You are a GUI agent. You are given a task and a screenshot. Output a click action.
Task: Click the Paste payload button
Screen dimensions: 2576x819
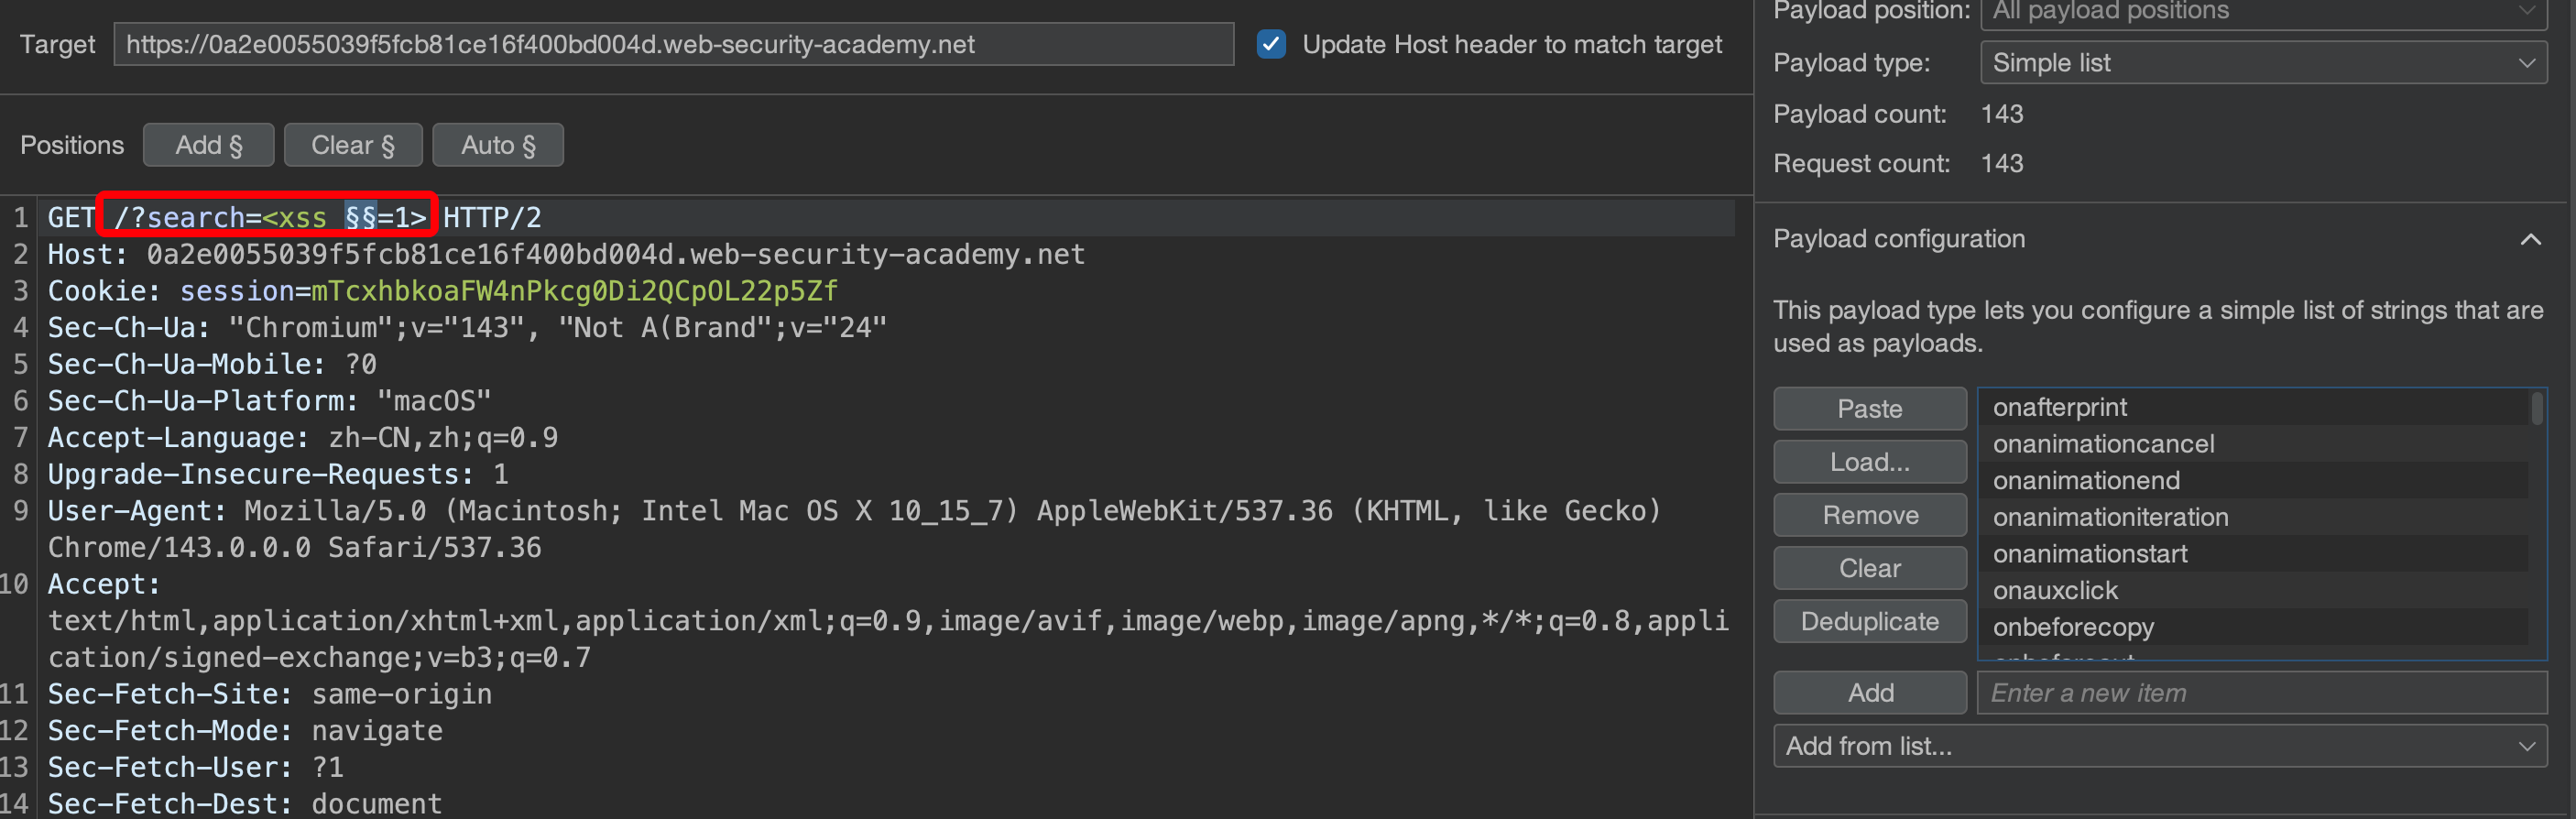coord(1869,408)
